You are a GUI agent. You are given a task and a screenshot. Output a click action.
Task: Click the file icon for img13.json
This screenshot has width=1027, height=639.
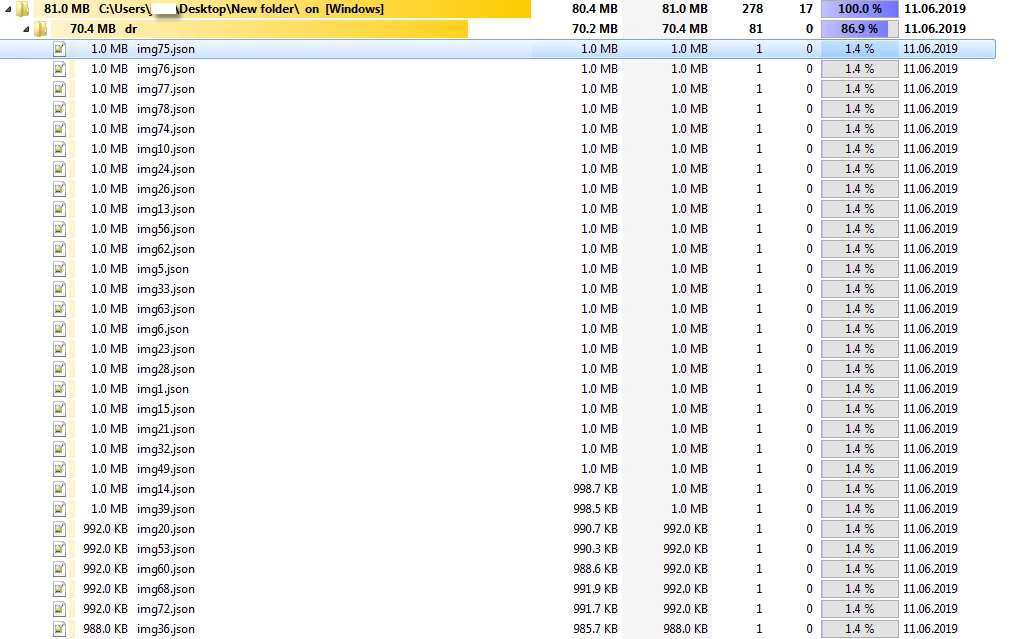coord(60,209)
